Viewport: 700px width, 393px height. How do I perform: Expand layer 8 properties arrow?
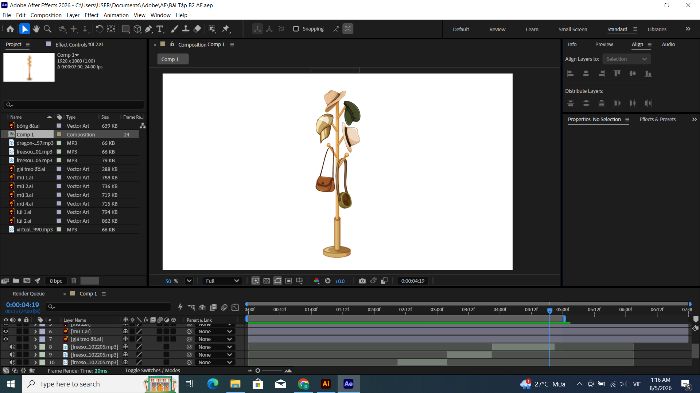click(x=36, y=347)
